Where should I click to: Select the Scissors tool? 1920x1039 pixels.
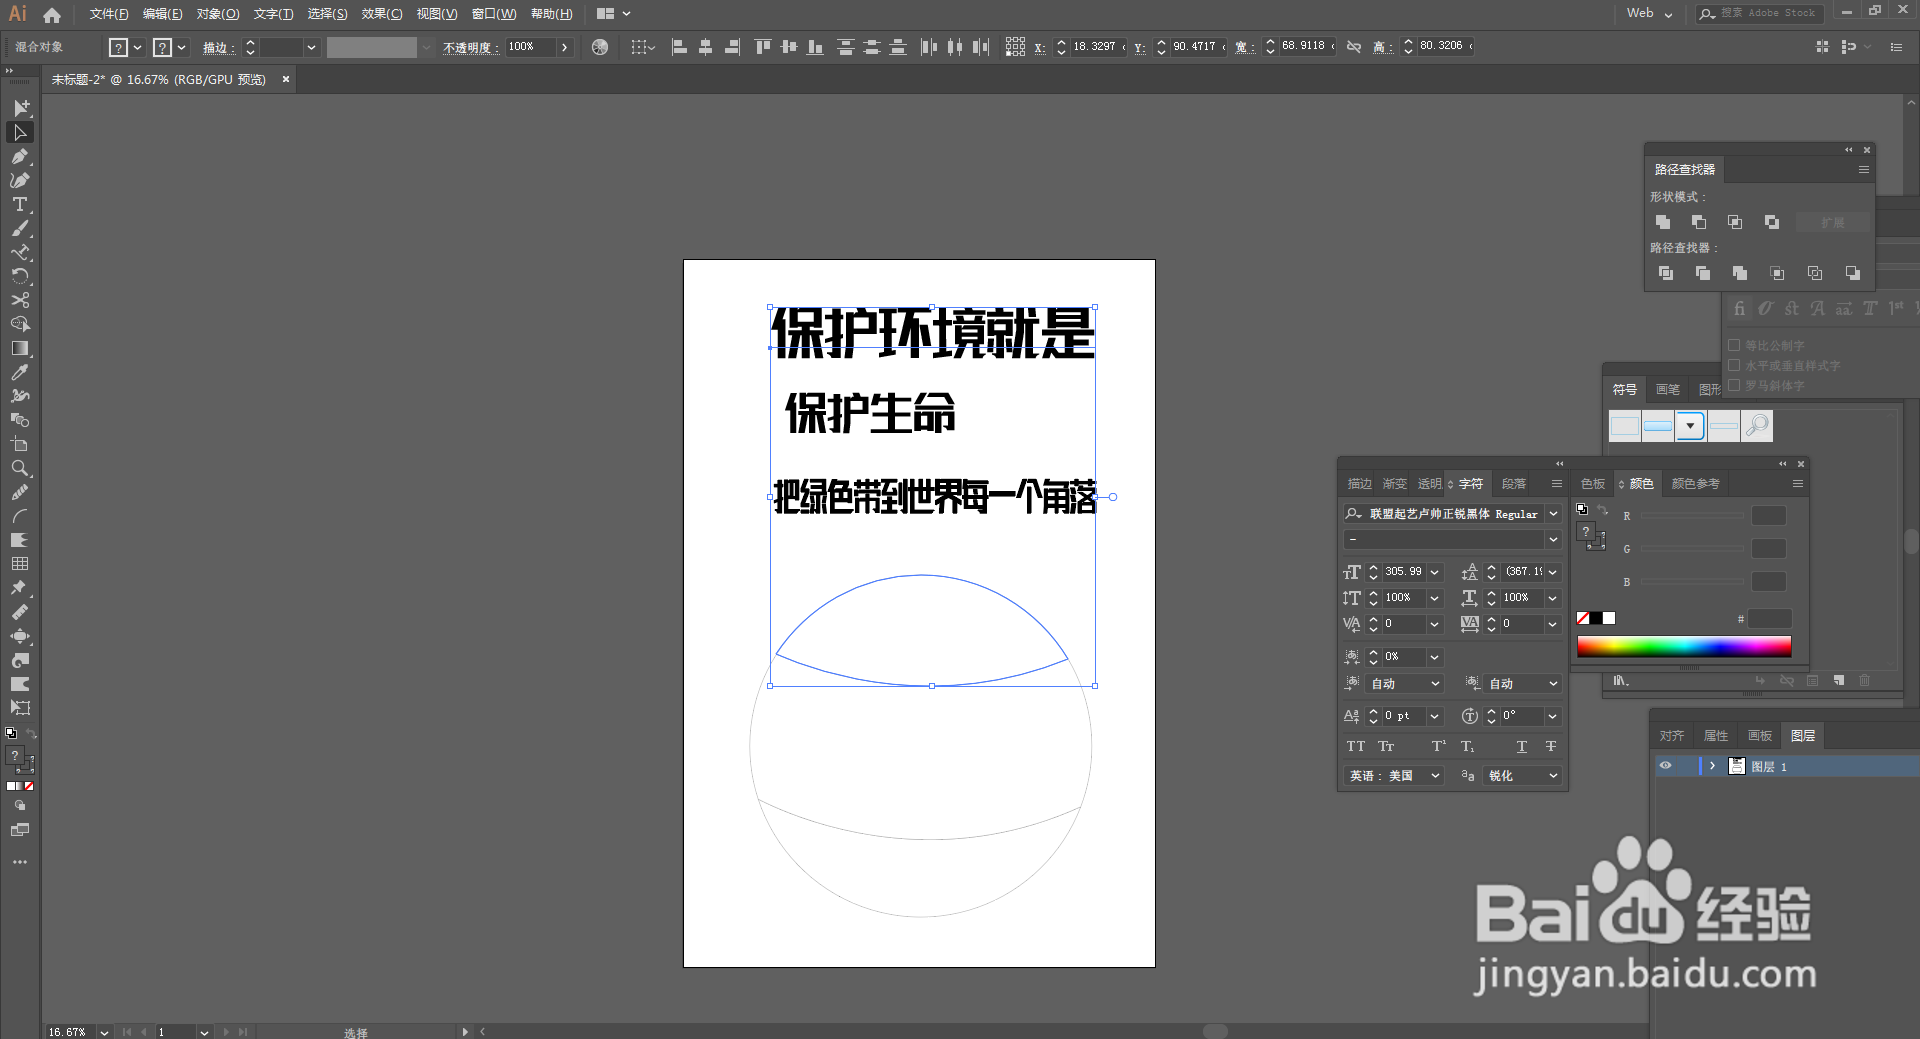click(x=20, y=300)
